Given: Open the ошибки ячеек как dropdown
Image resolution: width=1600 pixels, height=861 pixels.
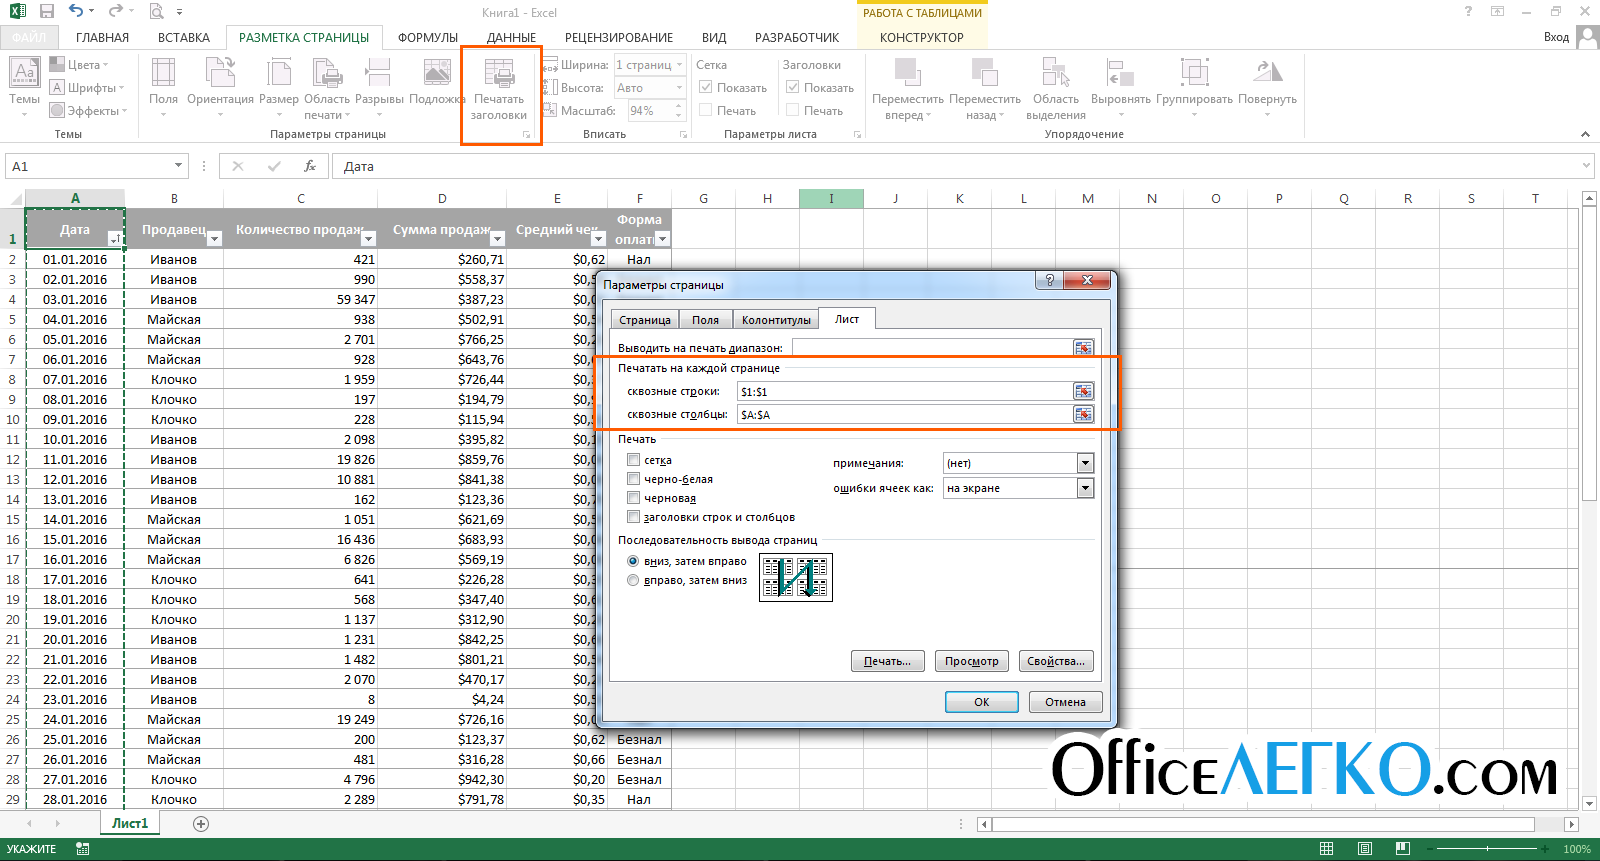Looking at the screenshot, I should pos(1085,488).
